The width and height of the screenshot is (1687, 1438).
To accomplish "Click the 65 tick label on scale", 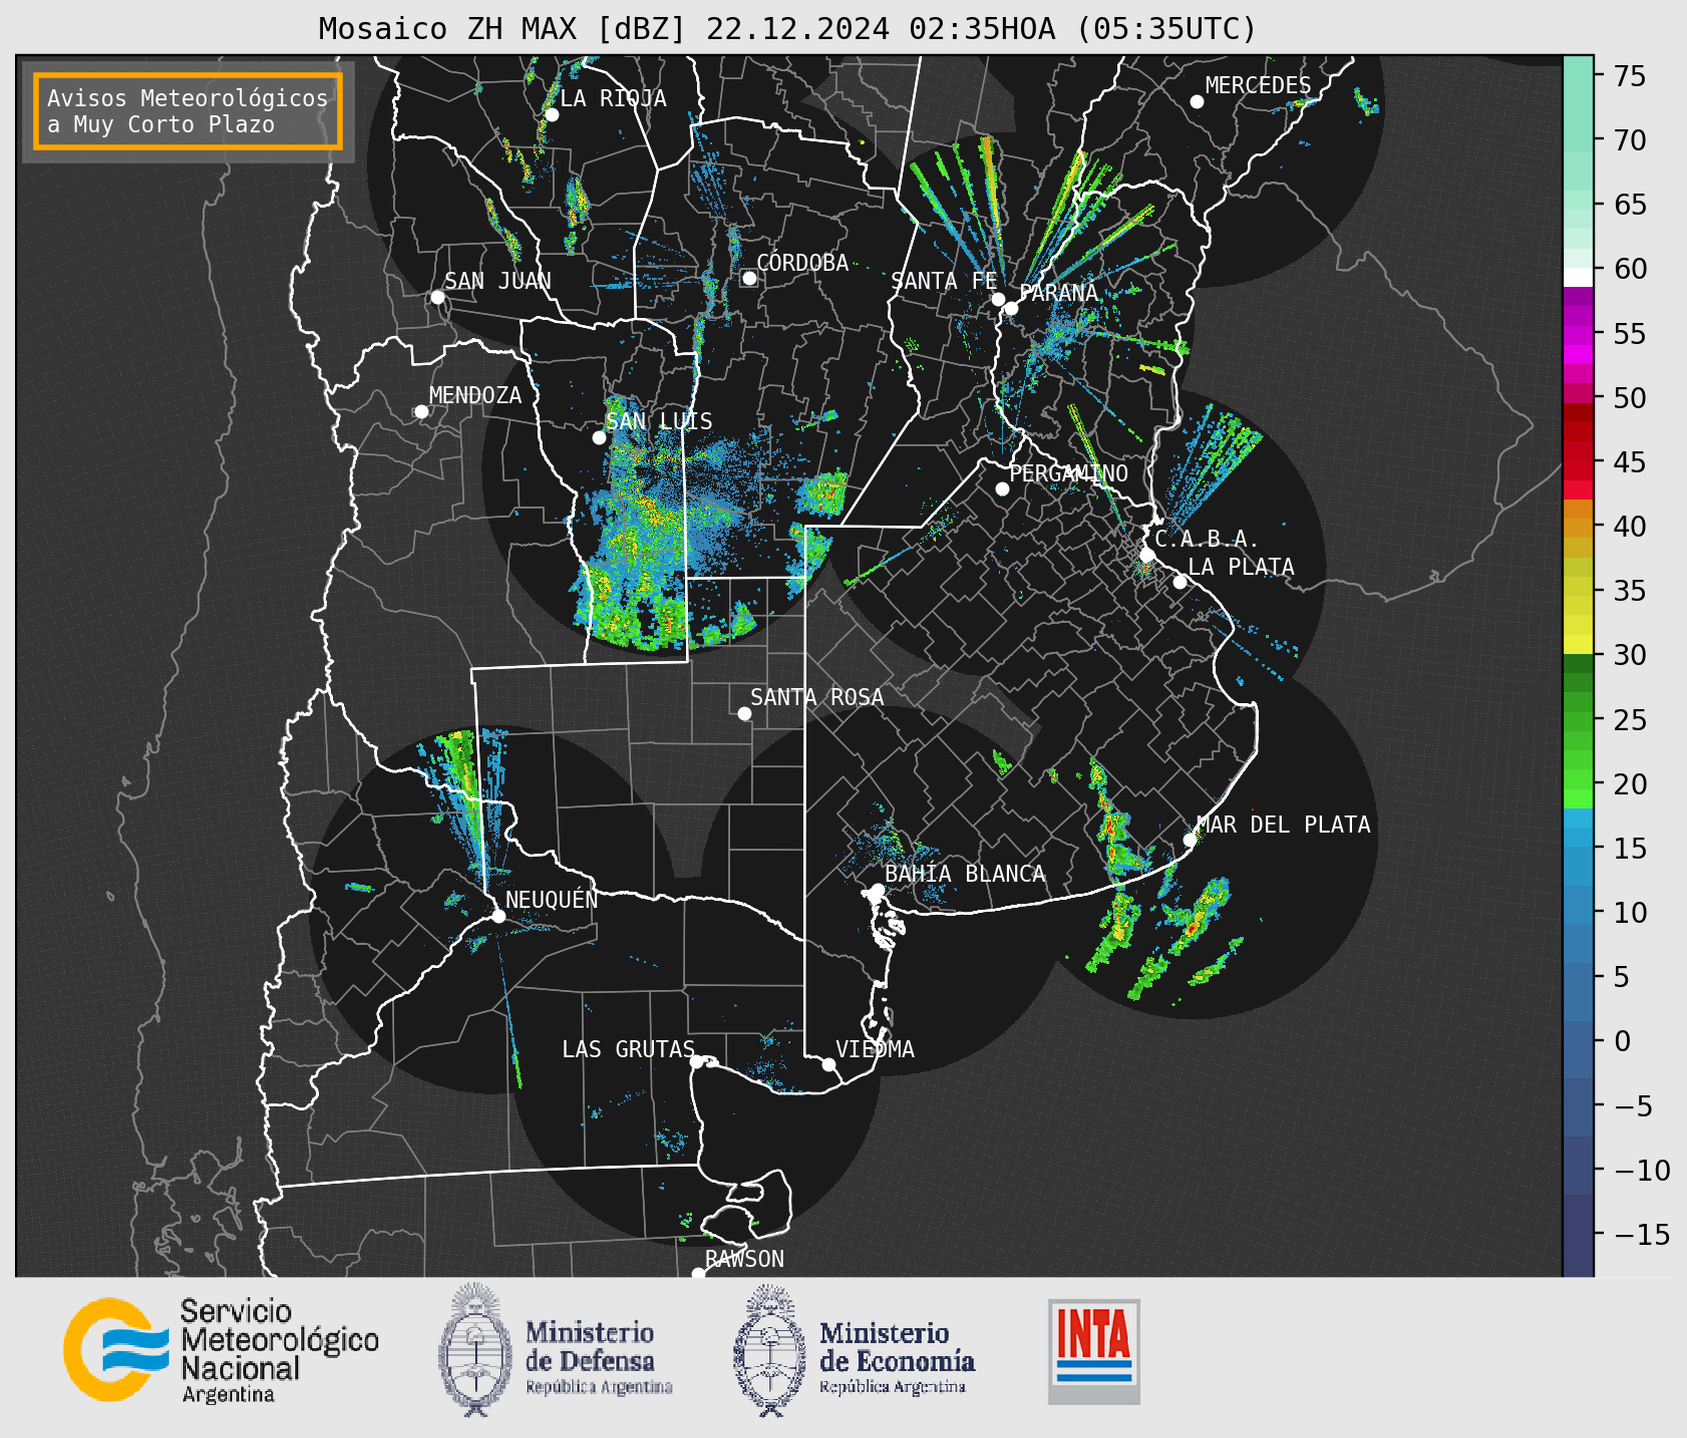I will click(1628, 205).
